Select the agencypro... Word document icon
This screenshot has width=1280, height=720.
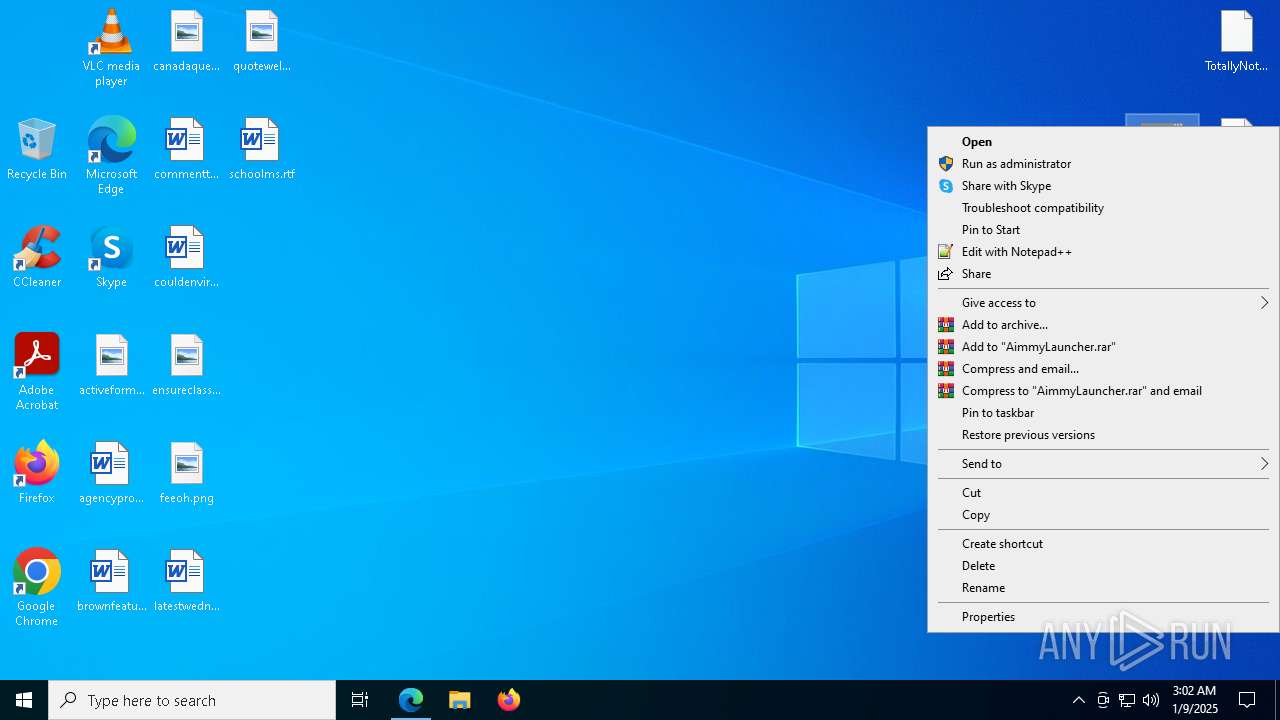click(111, 473)
